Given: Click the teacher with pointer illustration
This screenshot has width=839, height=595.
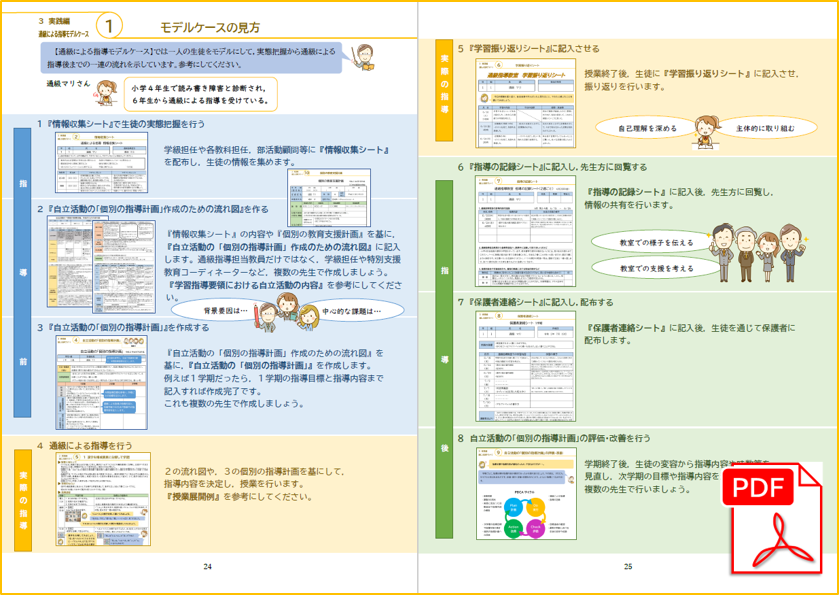Looking at the screenshot, I should coord(362,58).
